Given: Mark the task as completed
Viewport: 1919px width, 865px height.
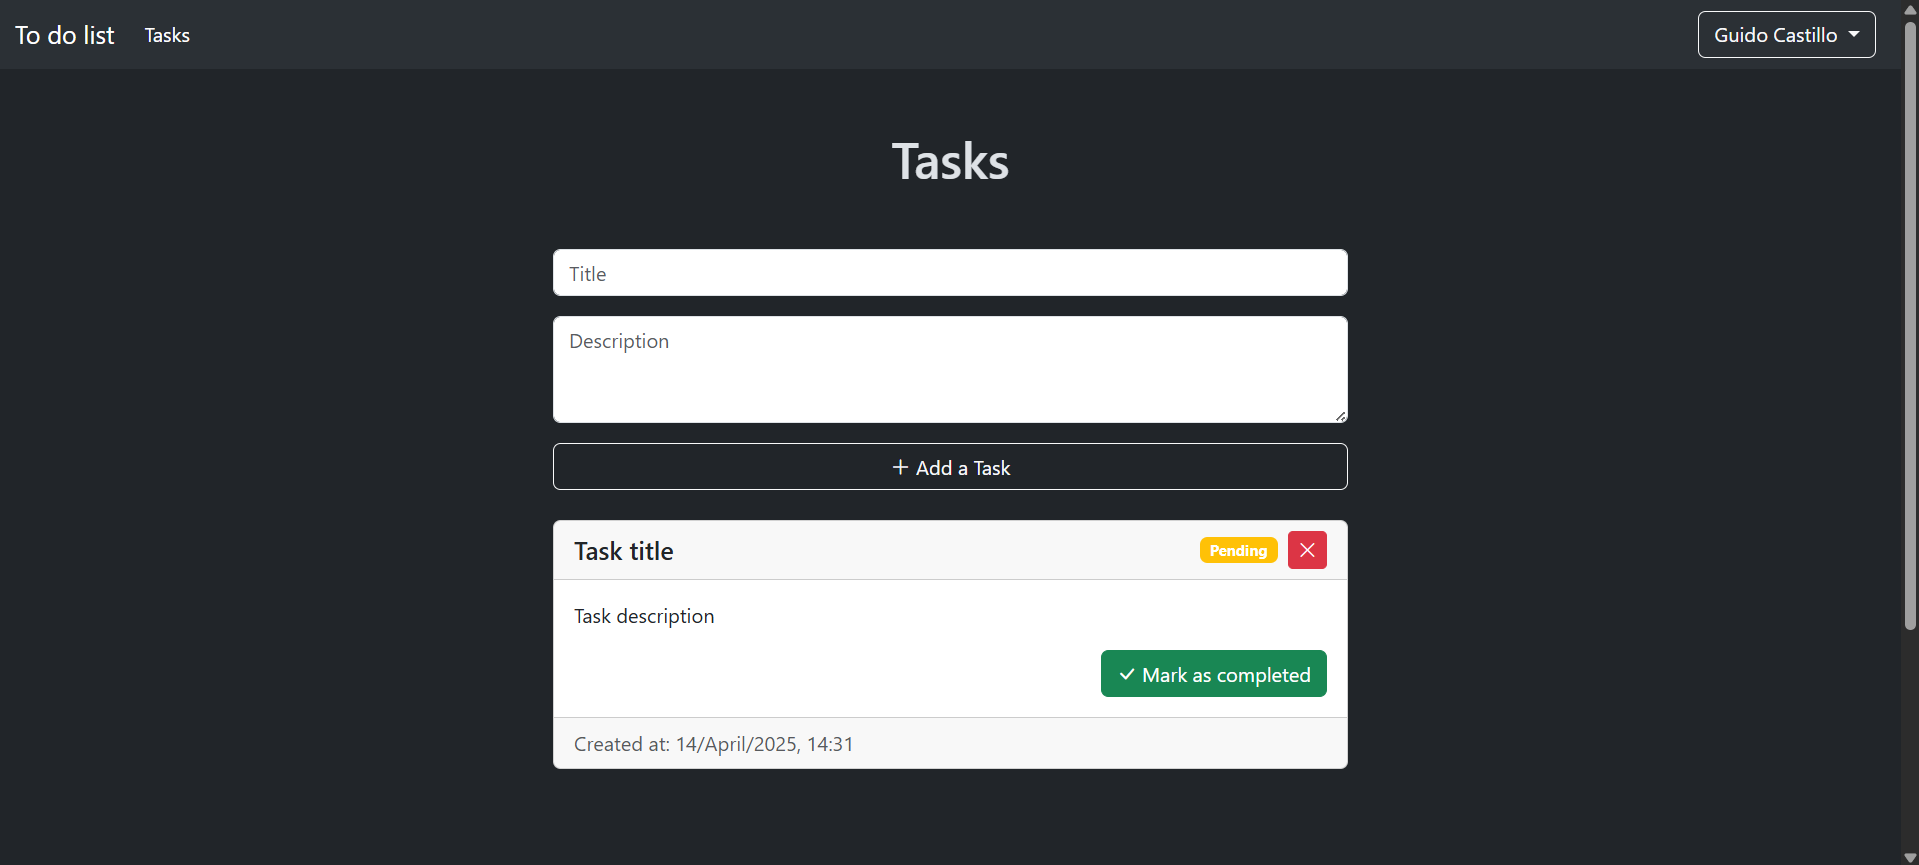Looking at the screenshot, I should point(1213,674).
